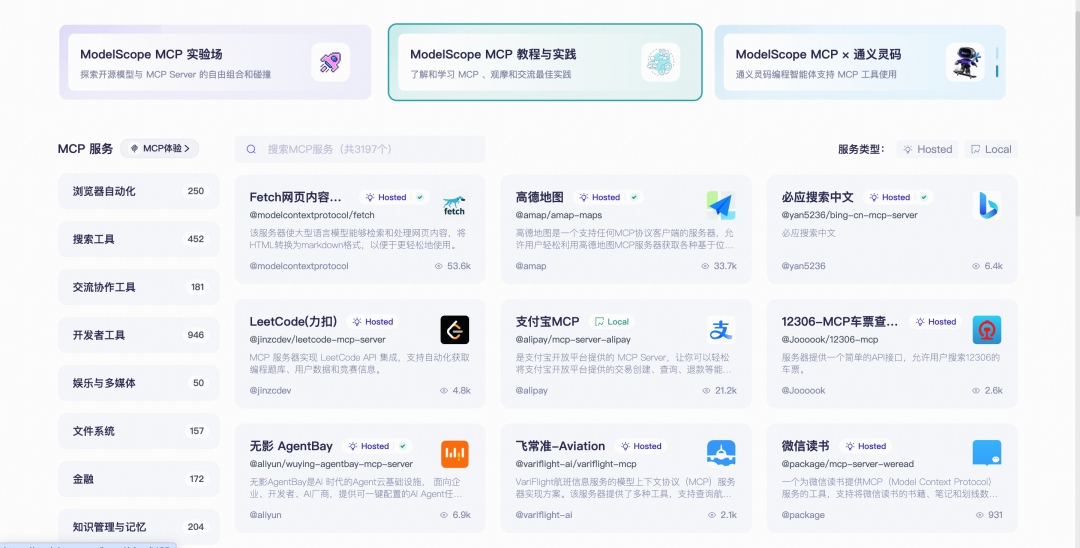
Task: Click the verified check on 高德地图 badge
Action: [x=634, y=197]
